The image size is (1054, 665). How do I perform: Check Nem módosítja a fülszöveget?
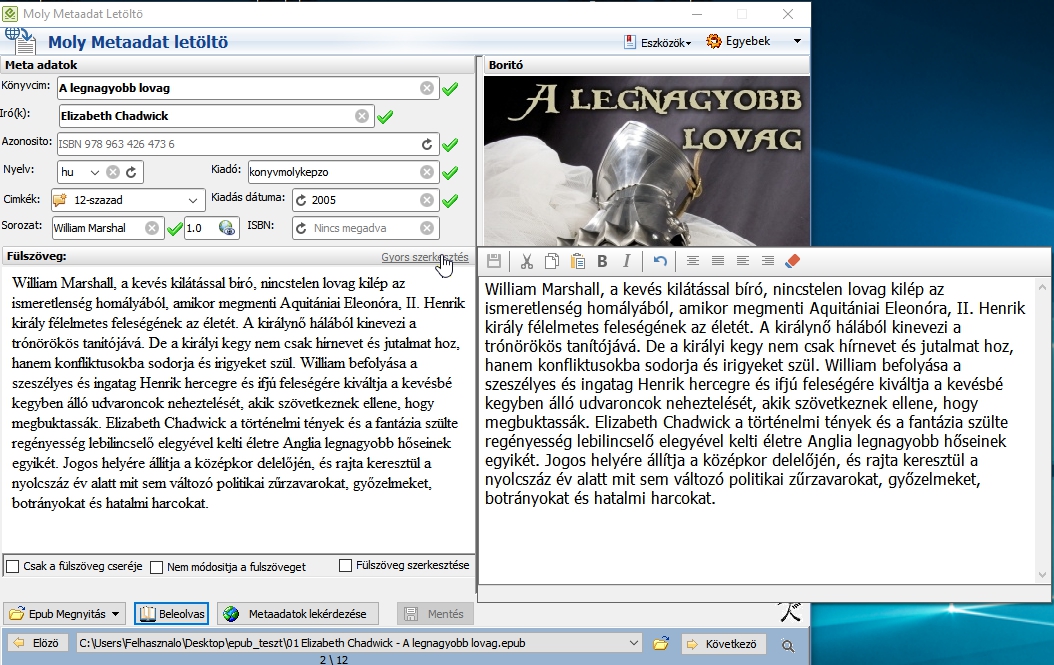(x=157, y=567)
